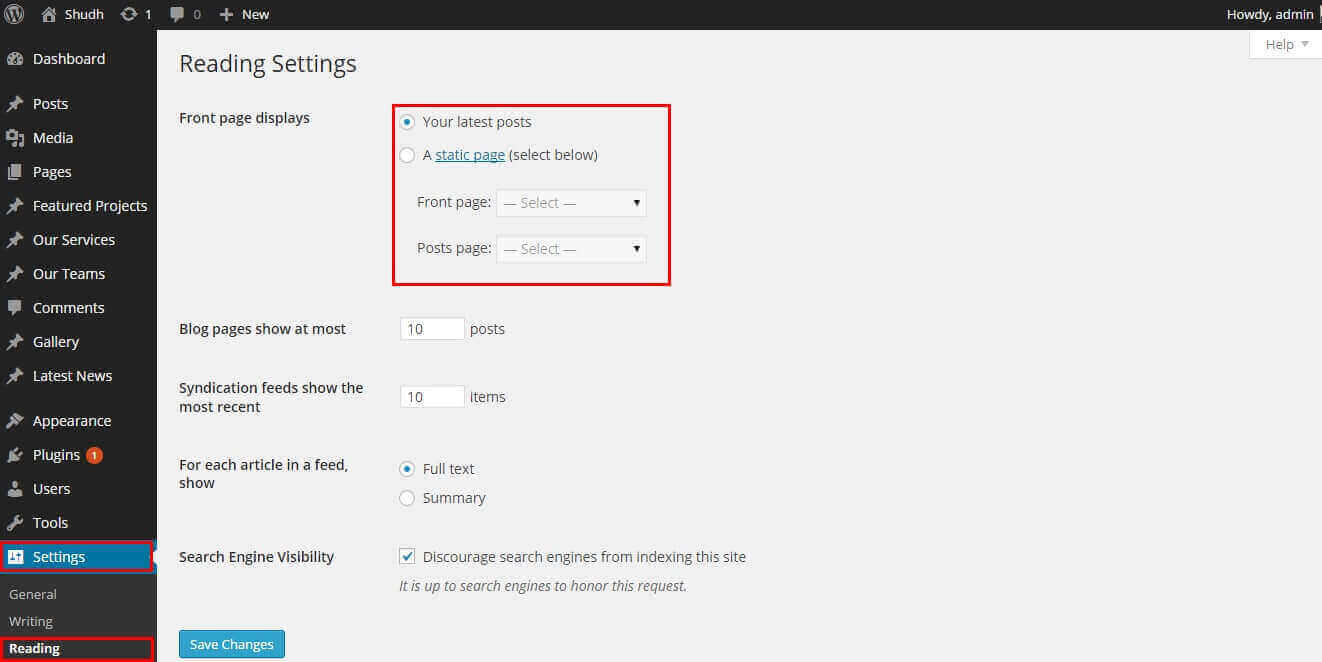Click the Latest News pin icon
Screen dimensions: 1322x662
coord(15,376)
